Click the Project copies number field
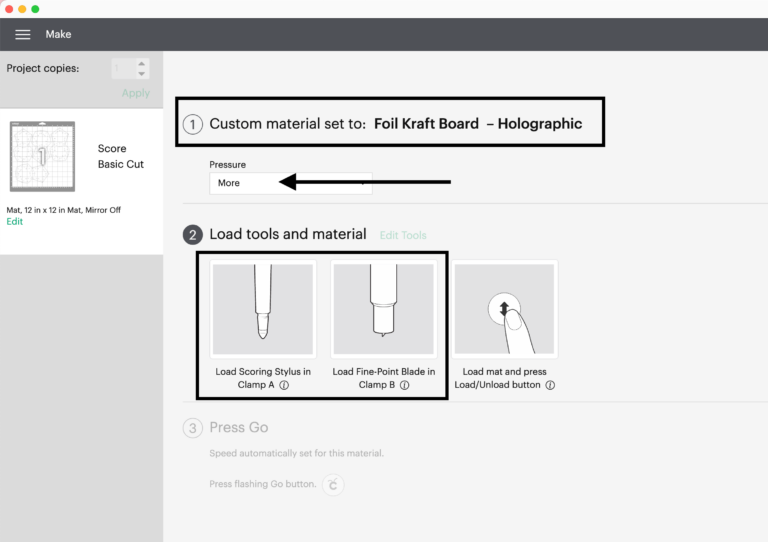Viewport: 768px width, 542px height. pyautogui.click(x=122, y=68)
